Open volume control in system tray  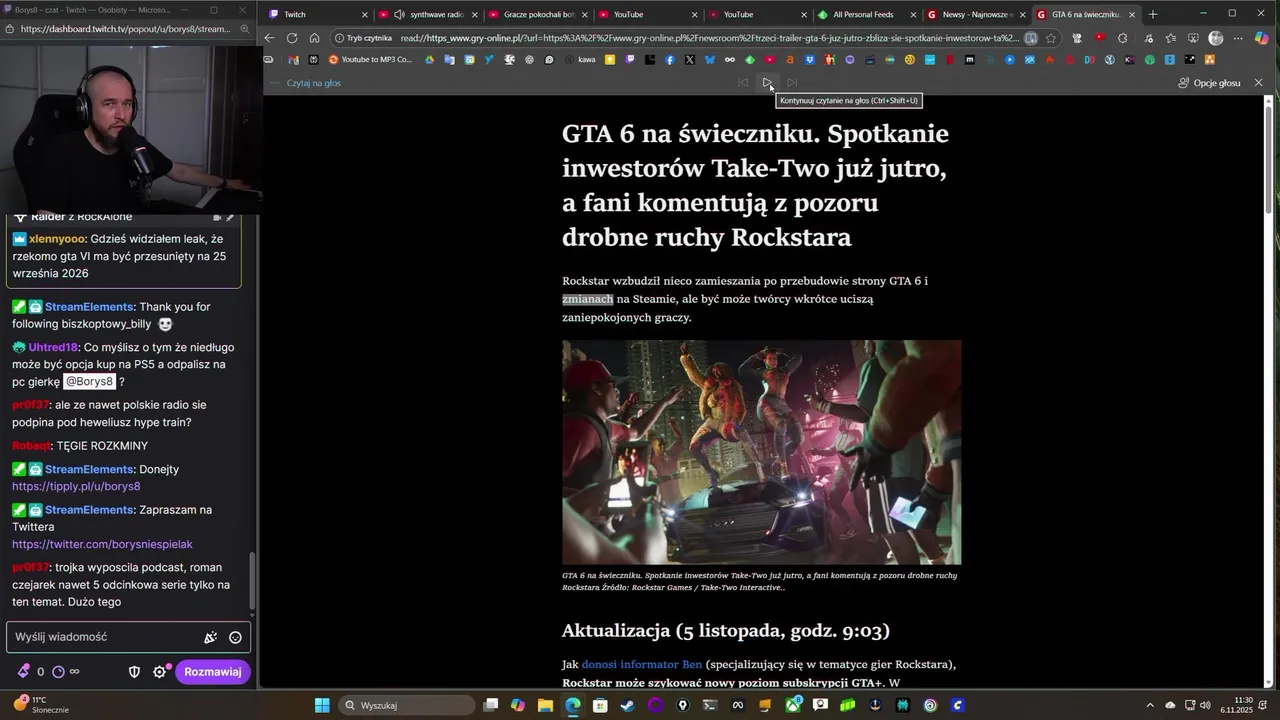(x=1205, y=705)
